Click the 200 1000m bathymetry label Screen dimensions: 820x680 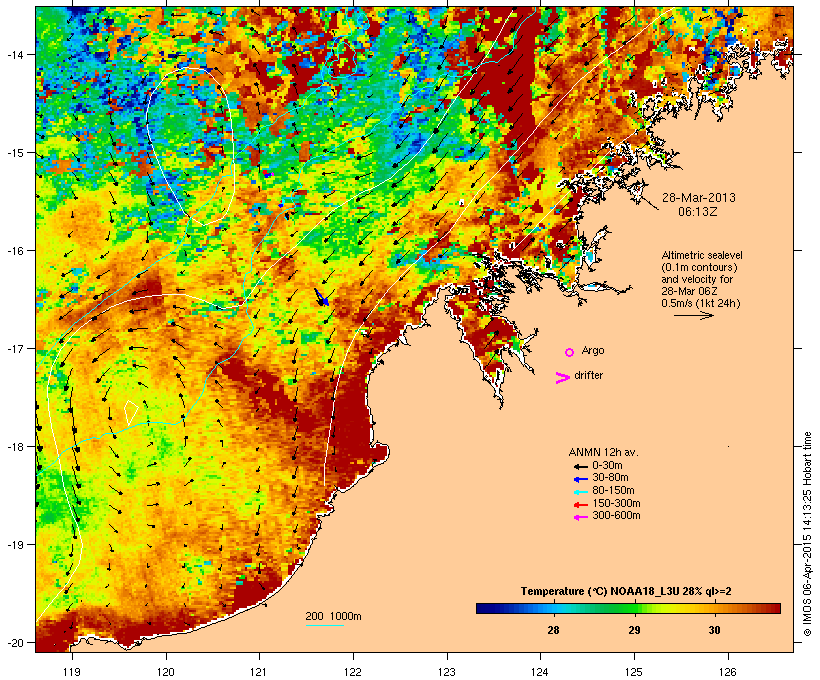click(x=333, y=616)
